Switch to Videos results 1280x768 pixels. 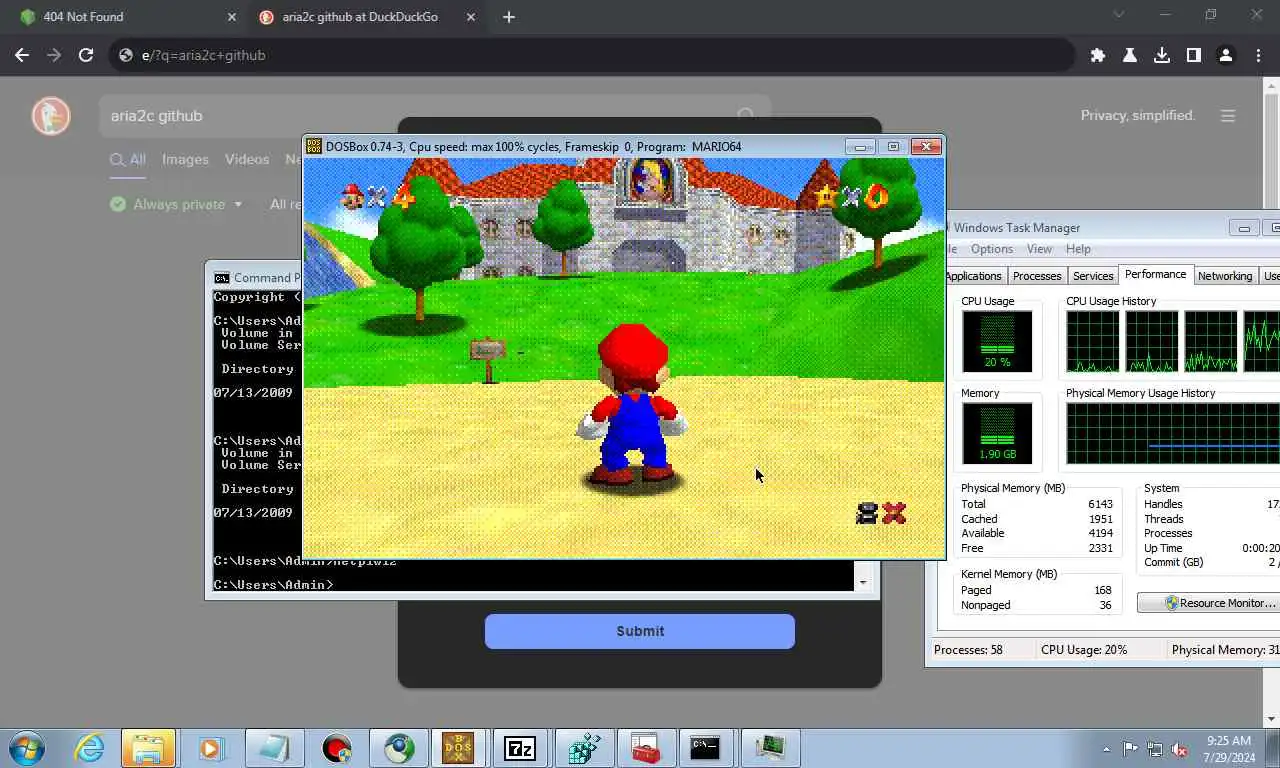[247, 159]
